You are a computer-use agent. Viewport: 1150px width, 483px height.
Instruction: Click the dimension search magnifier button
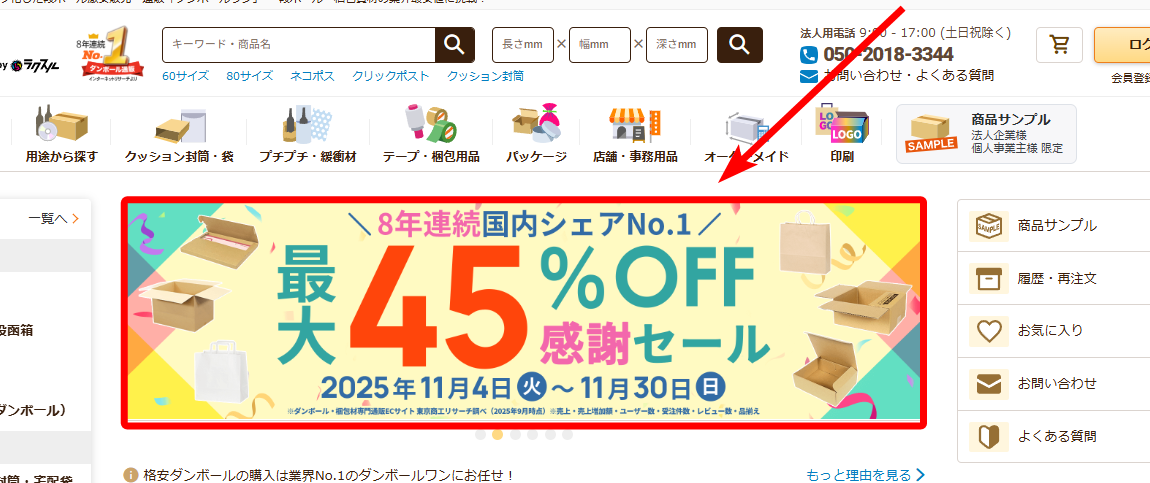[739, 45]
